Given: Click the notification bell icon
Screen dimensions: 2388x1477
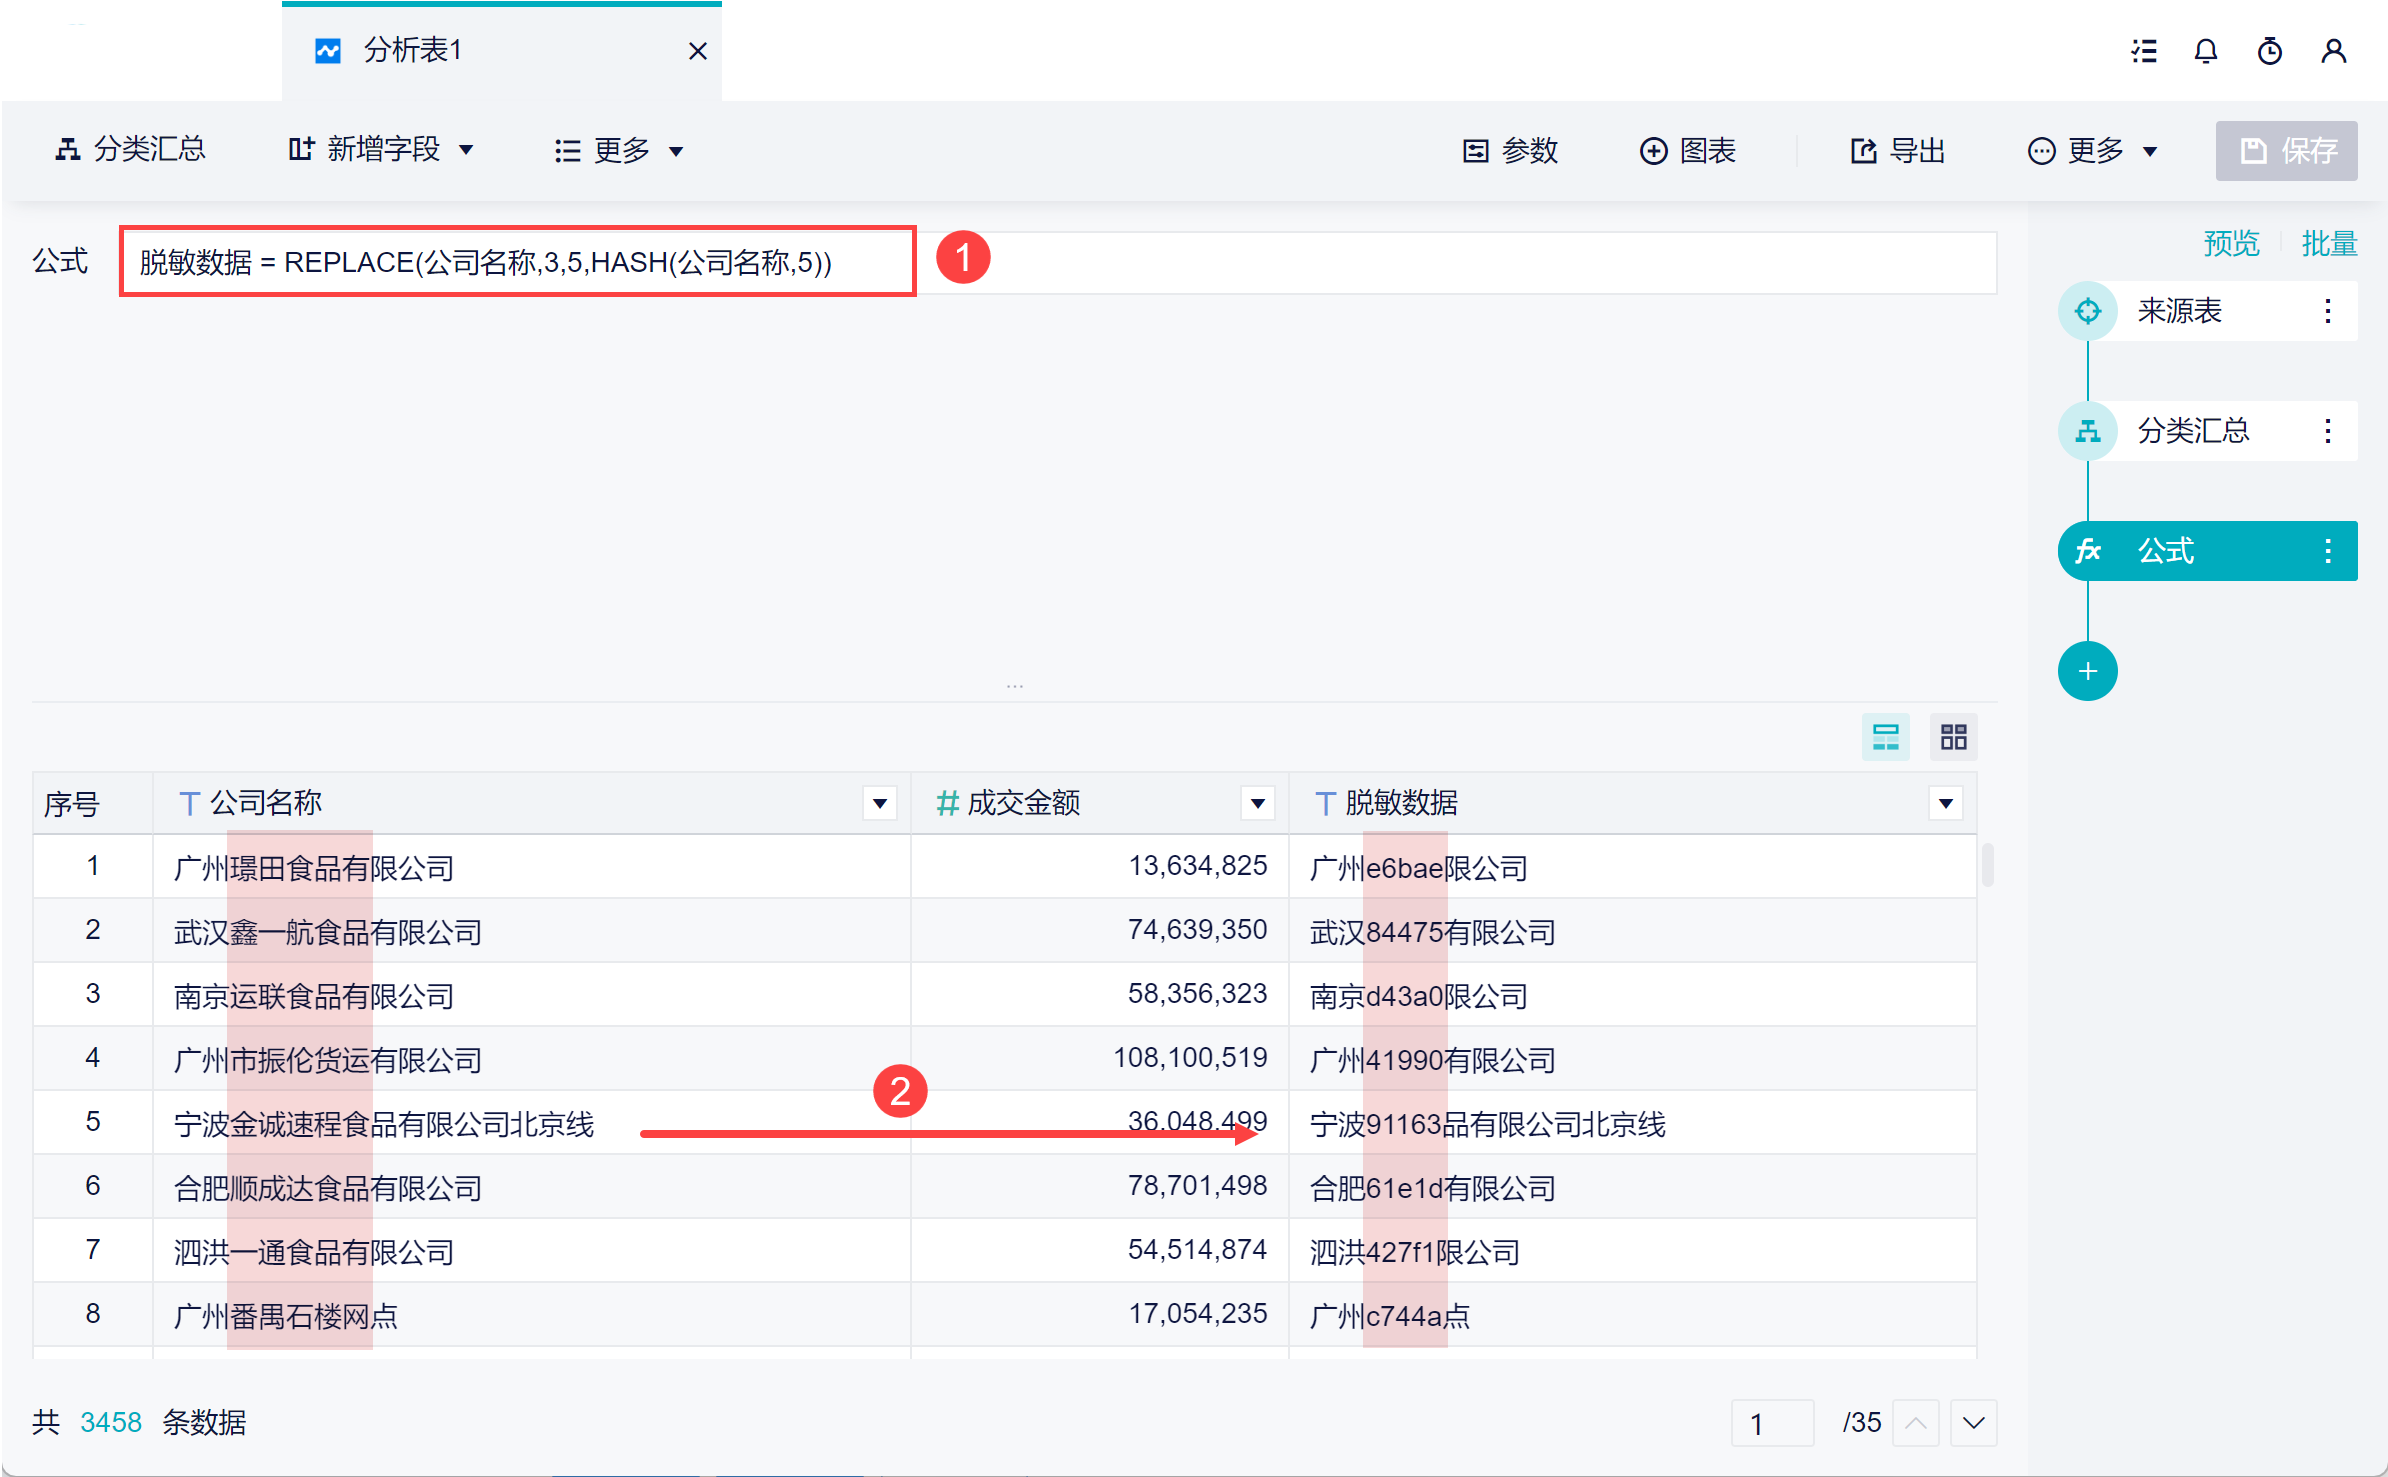Looking at the screenshot, I should click(x=2205, y=51).
